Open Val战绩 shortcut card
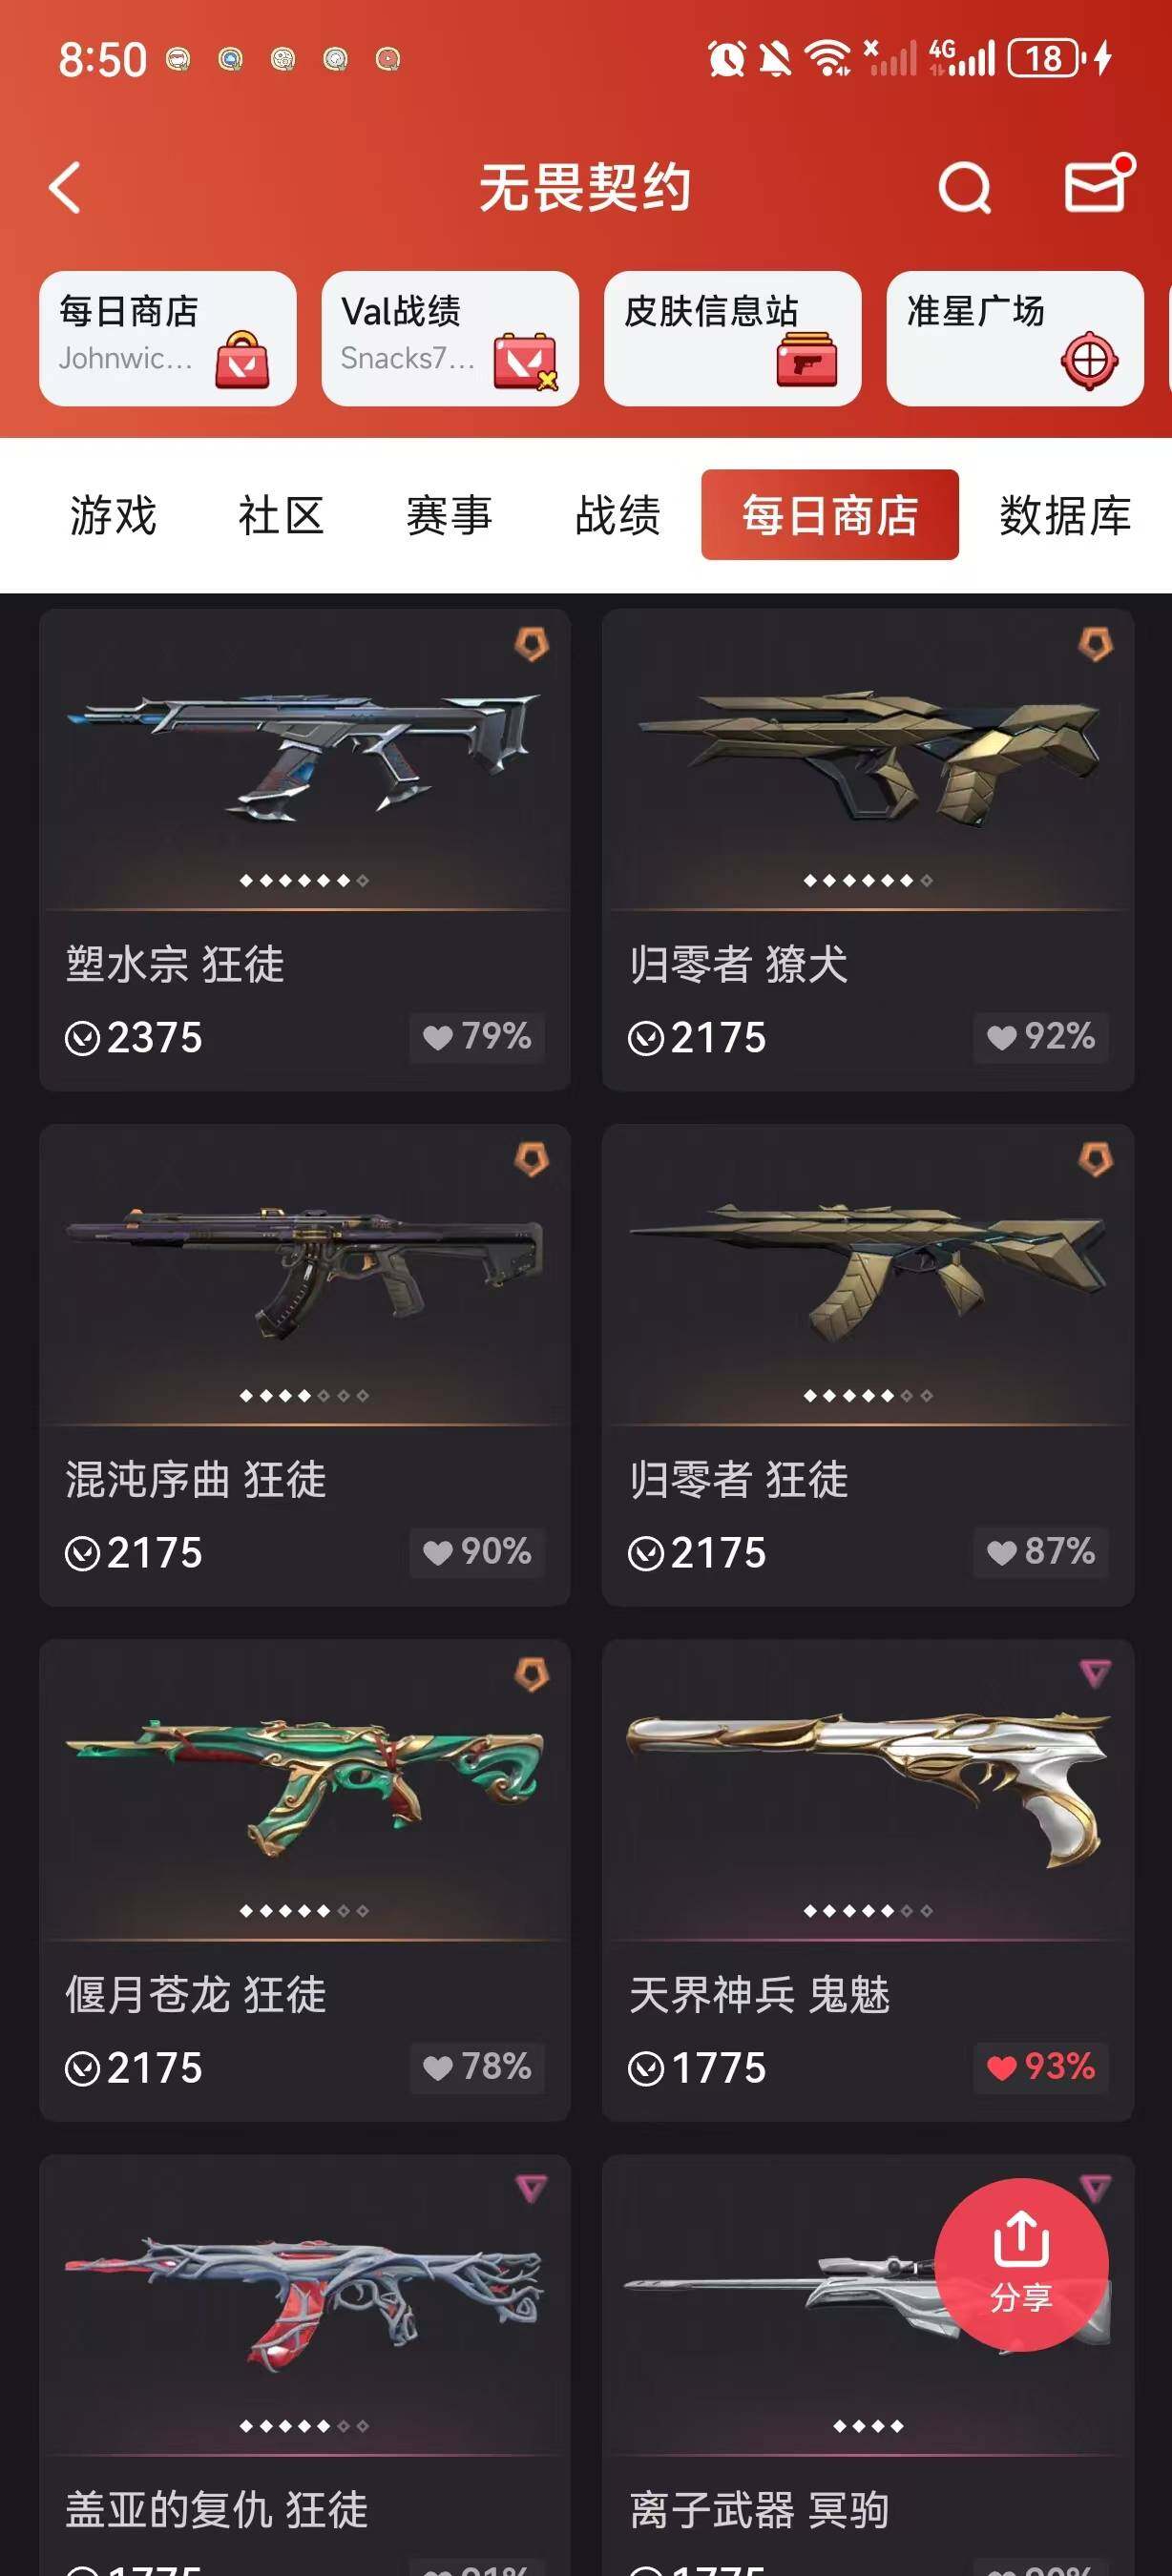Viewport: 1172px width, 2576px height. pyautogui.click(x=450, y=338)
